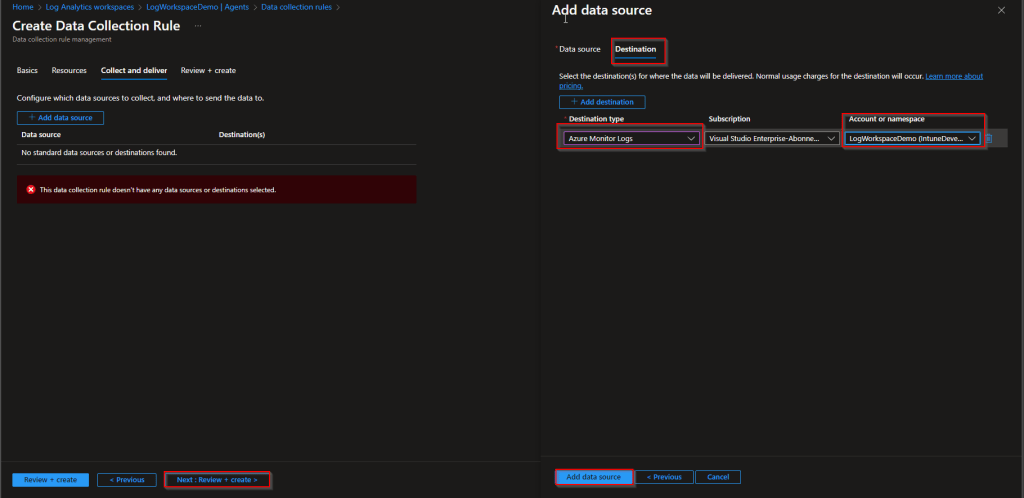Close the Add data source panel
The width and height of the screenshot is (1024, 498).
point(1001,10)
